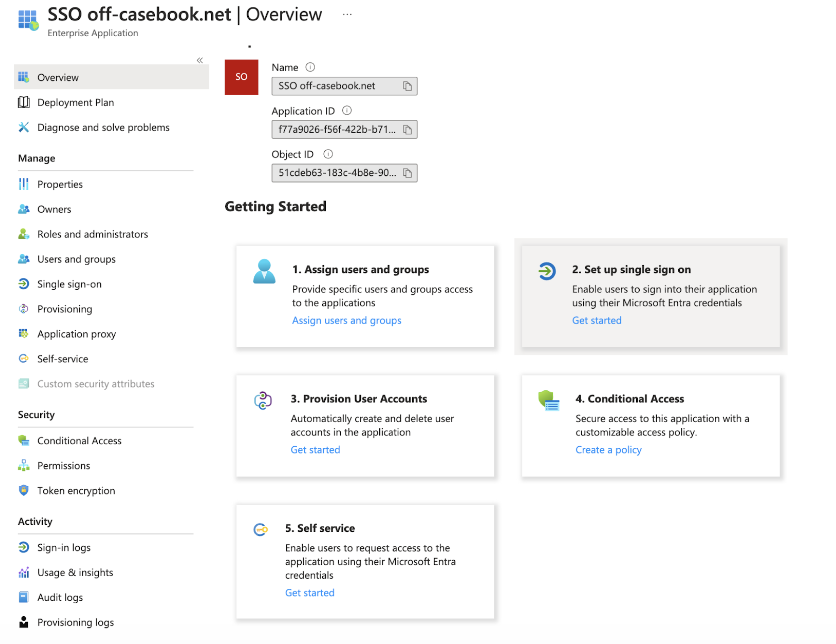Select Users and groups under Manage
This screenshot has width=836, height=644.
[66, 259]
